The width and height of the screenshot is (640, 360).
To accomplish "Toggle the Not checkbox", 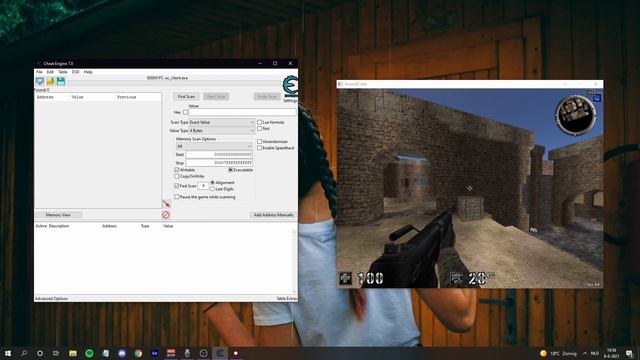I will [x=259, y=129].
